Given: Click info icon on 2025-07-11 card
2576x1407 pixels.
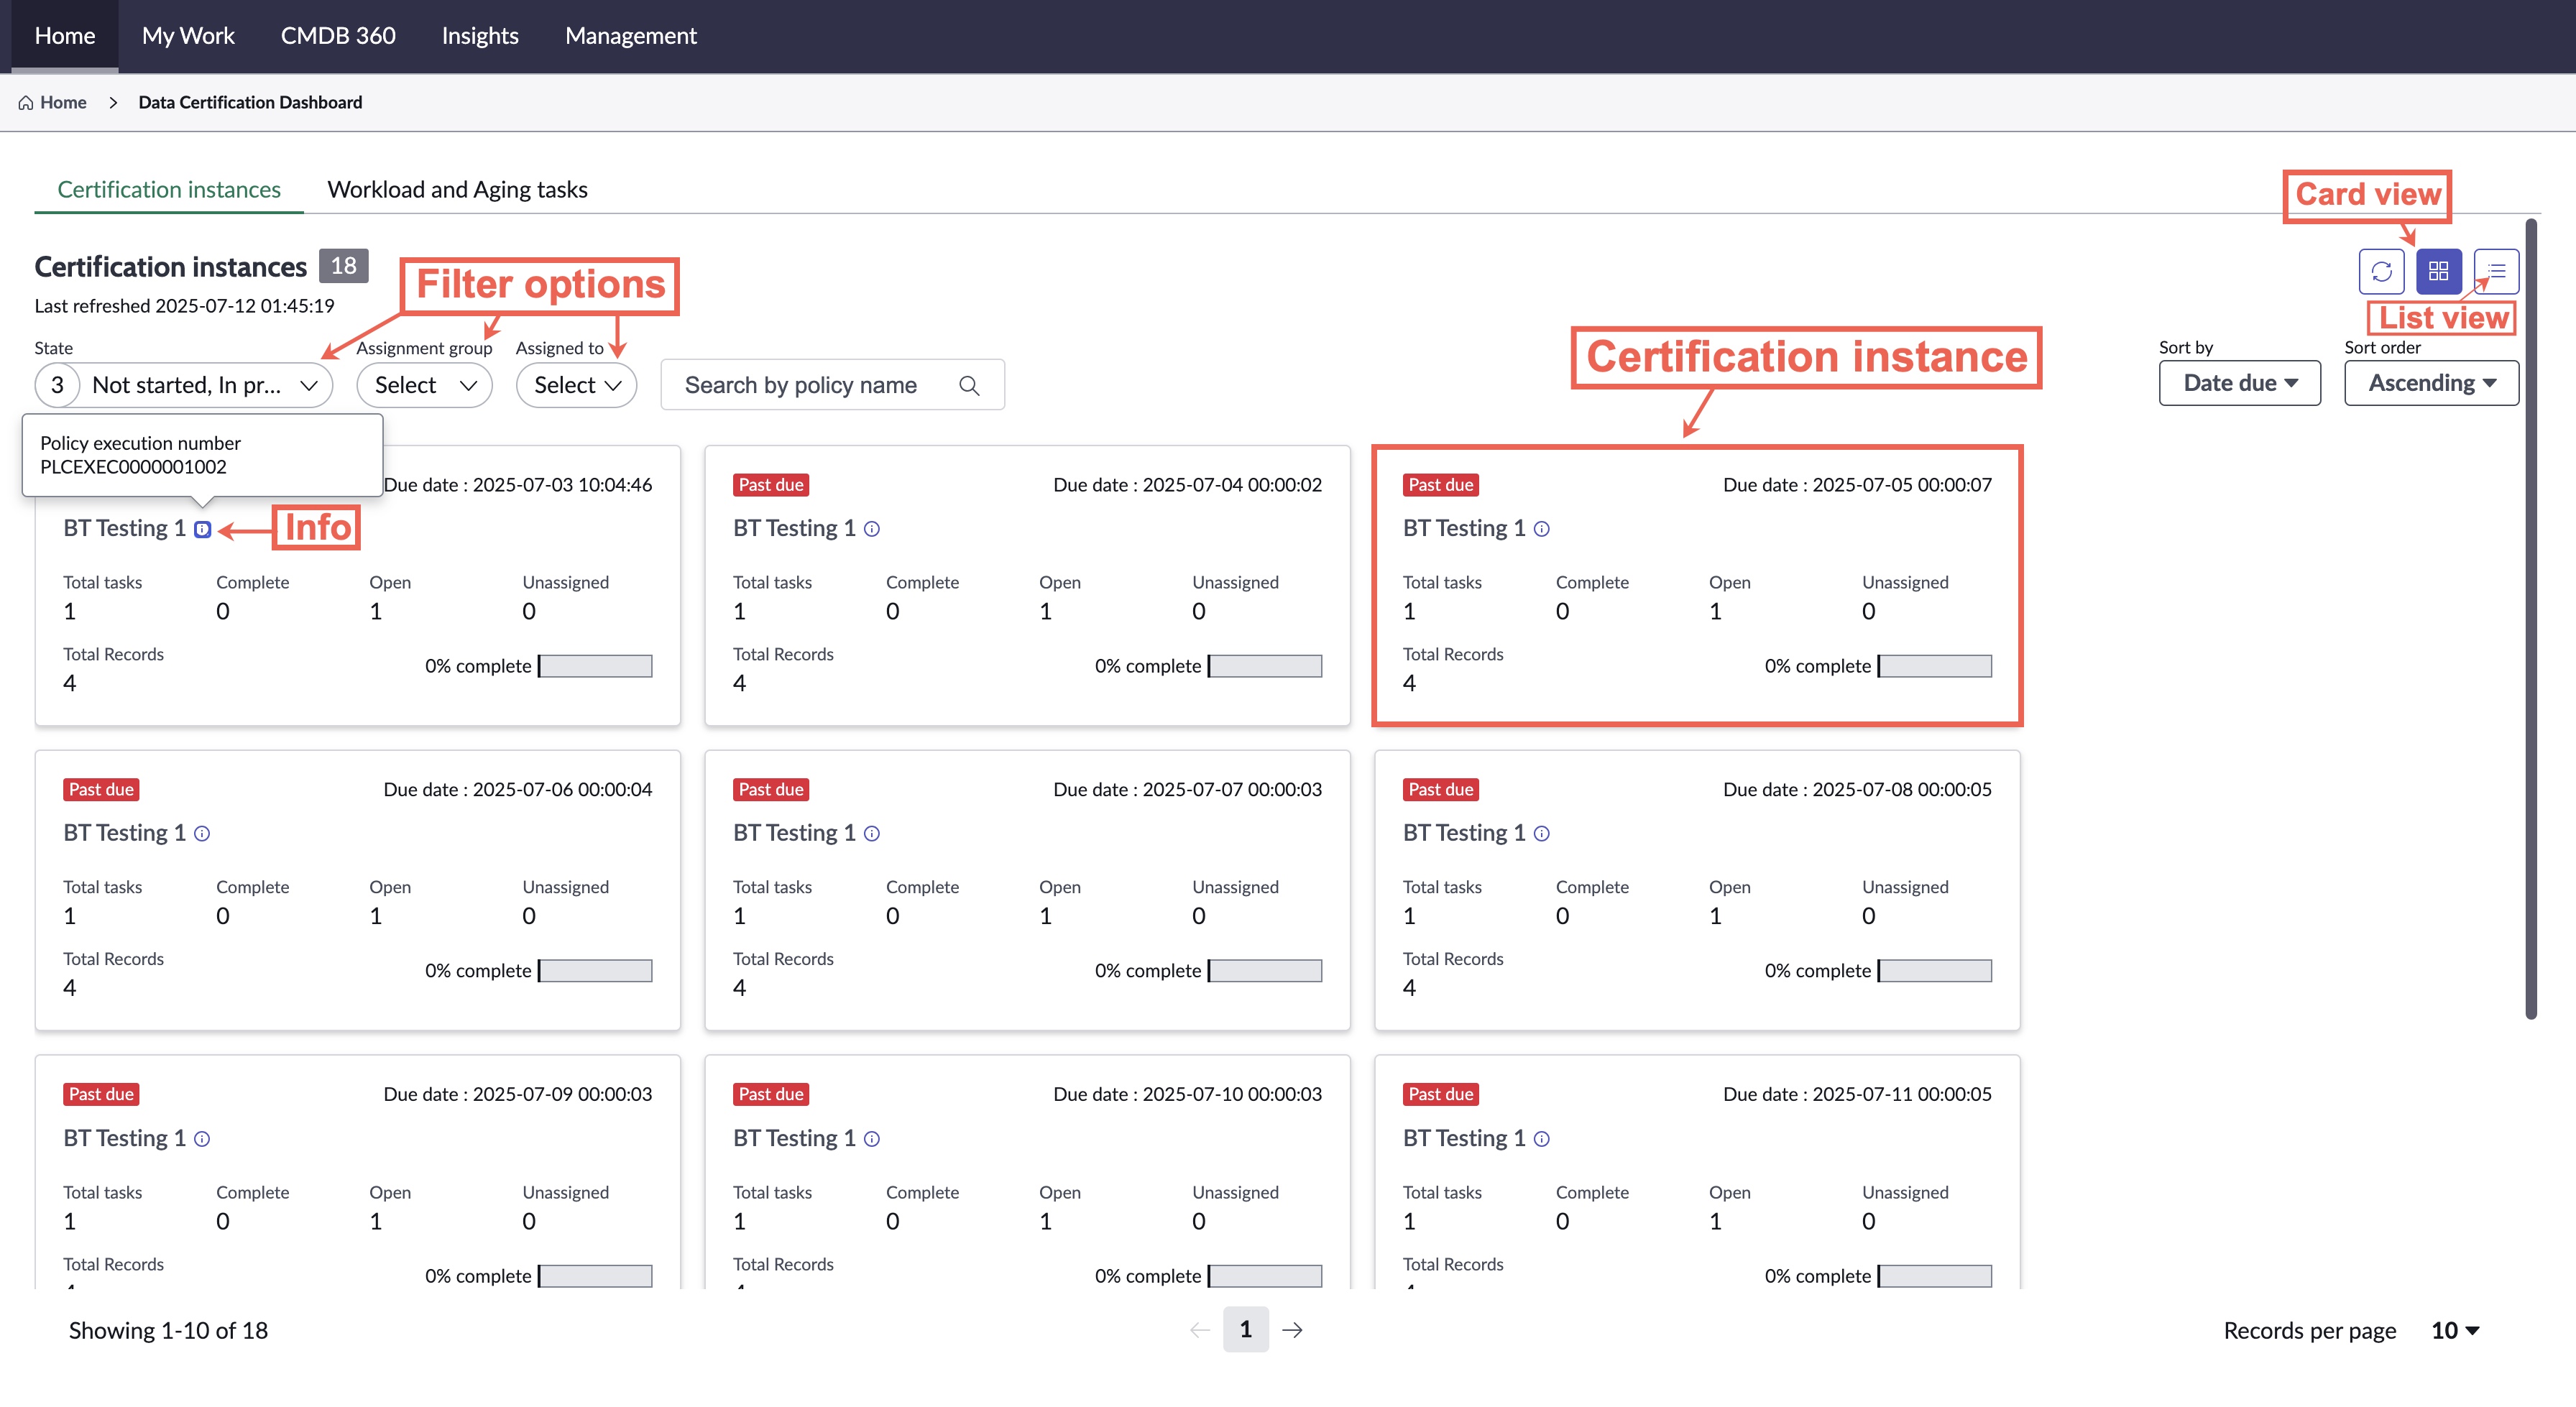Looking at the screenshot, I should point(1542,1138).
